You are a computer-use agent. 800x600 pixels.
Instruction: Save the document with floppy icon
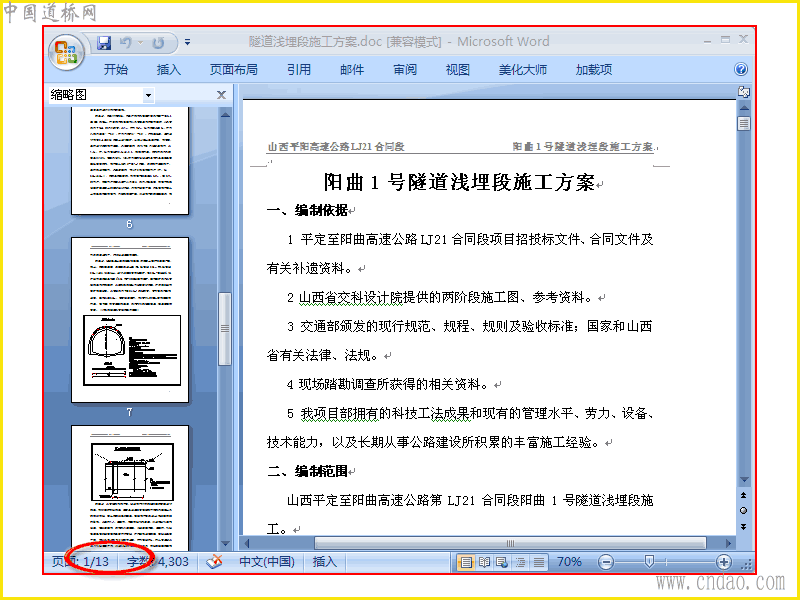[104, 43]
